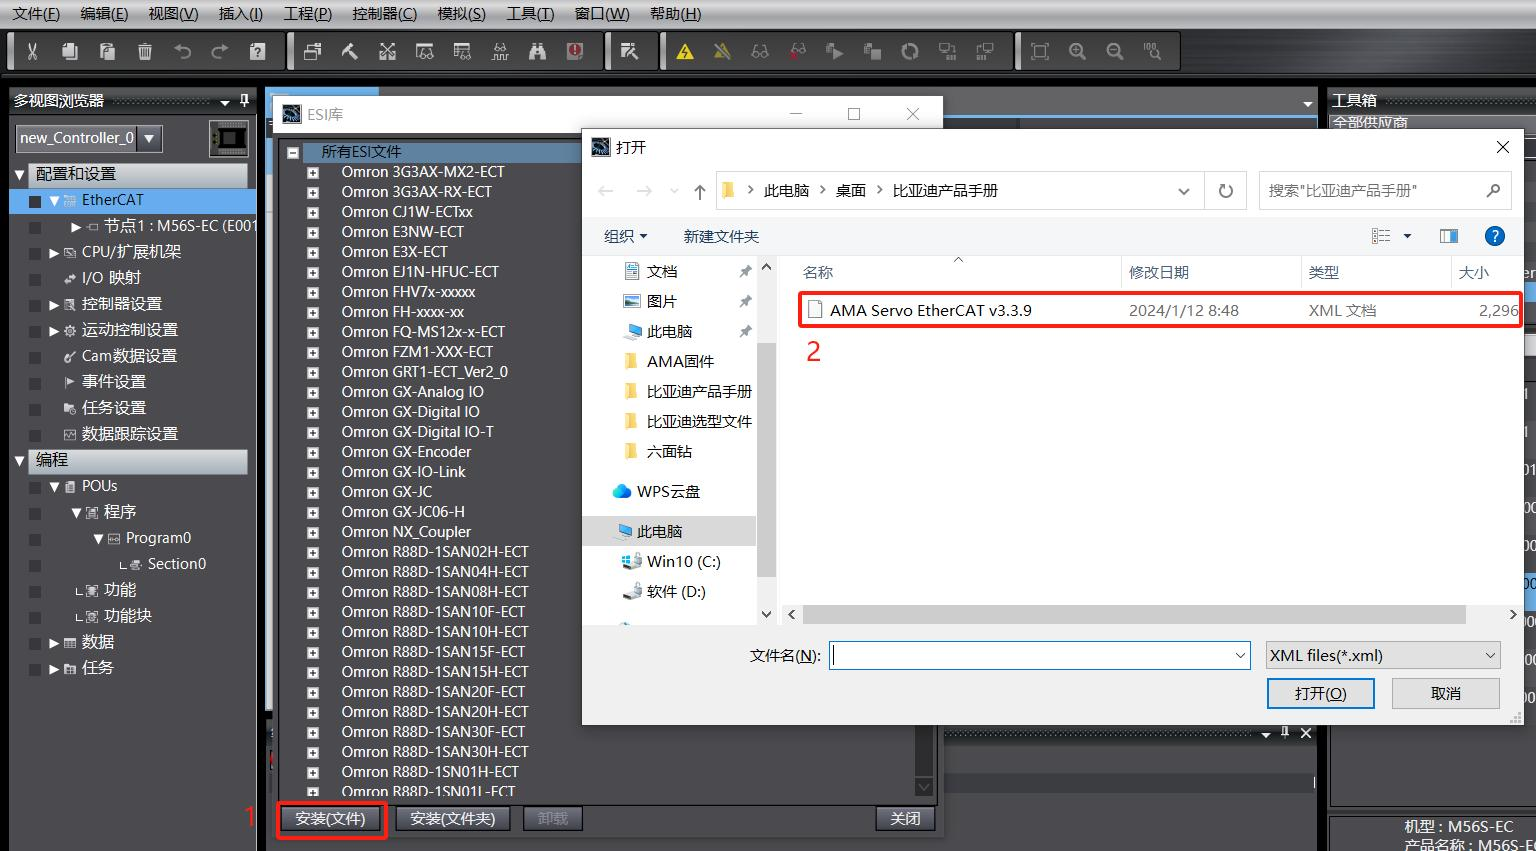Expand the 运动控制设置 tree node
This screenshot has width=1536, height=851.
[x=54, y=330]
